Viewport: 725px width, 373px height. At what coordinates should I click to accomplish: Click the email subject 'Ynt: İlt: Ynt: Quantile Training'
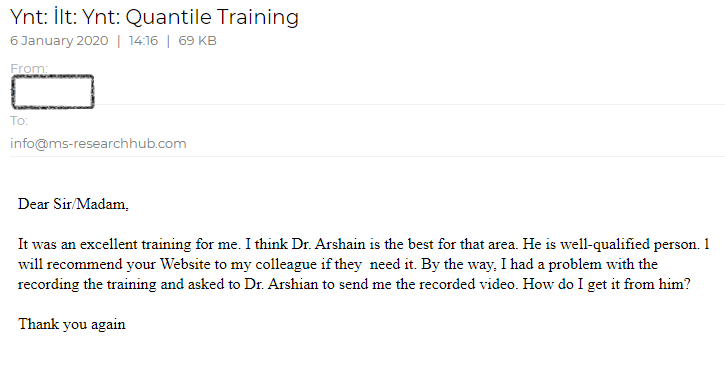pos(154,17)
